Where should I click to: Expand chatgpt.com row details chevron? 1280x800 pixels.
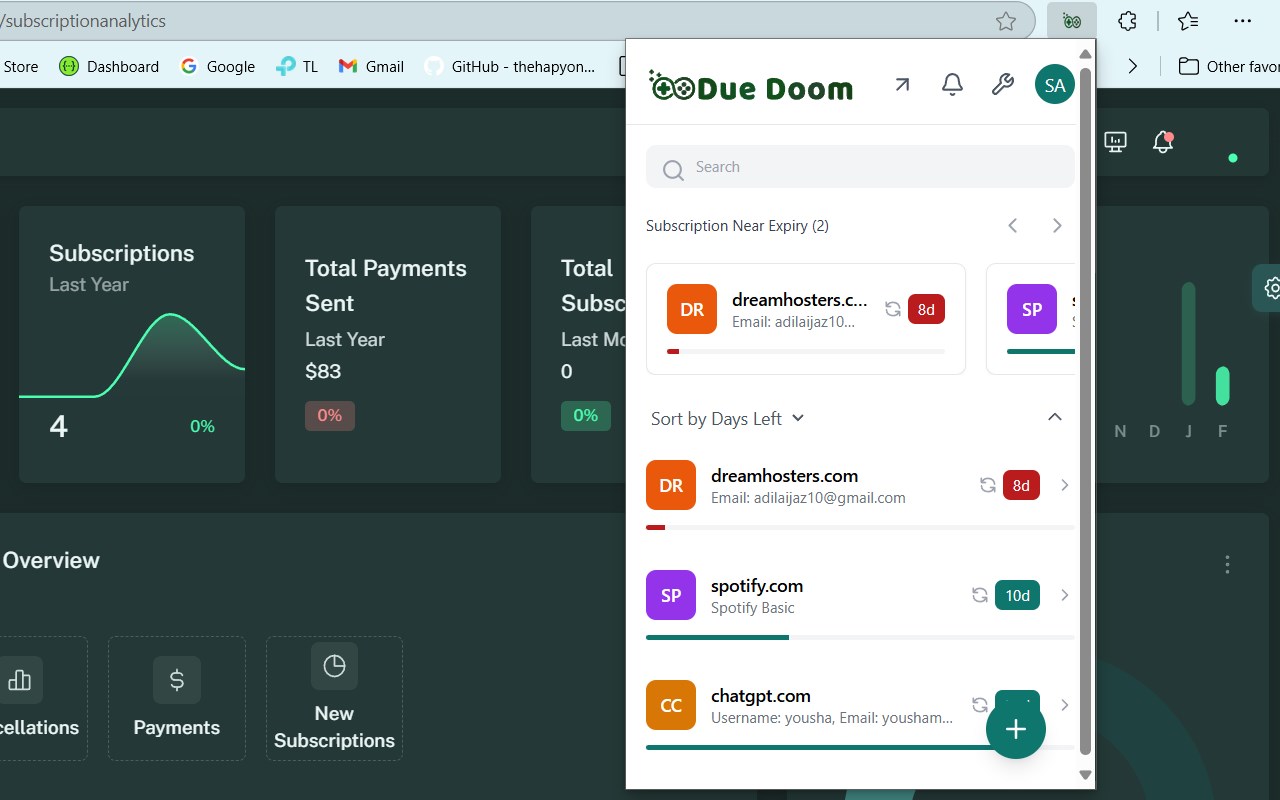(x=1064, y=705)
